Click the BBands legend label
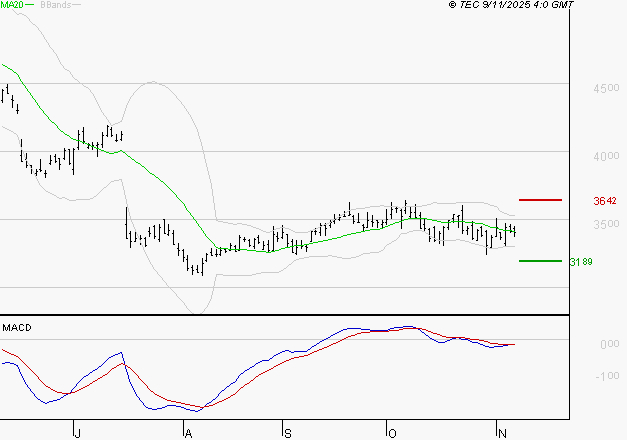 [x=56, y=5]
